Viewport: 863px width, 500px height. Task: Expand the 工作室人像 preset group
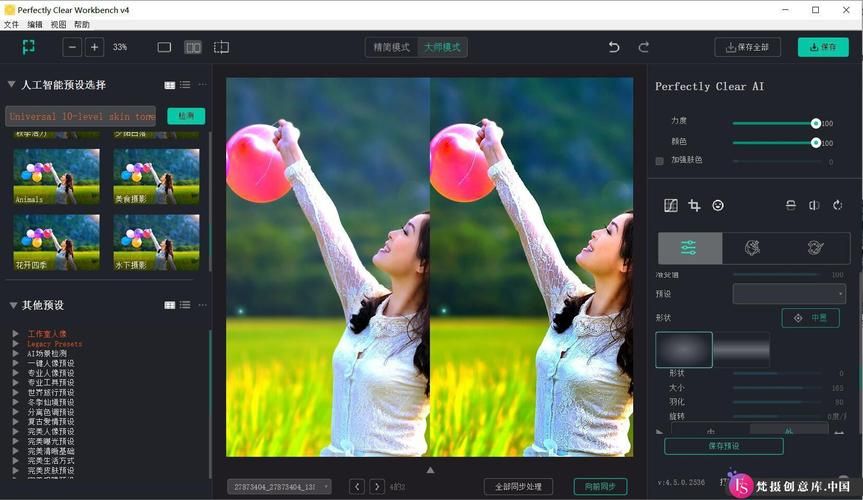pos(15,334)
